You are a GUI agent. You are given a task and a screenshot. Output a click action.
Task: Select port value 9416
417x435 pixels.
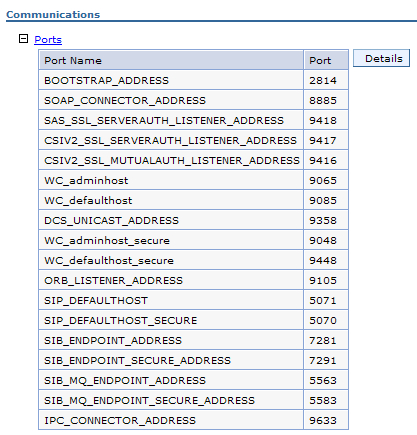[323, 160]
